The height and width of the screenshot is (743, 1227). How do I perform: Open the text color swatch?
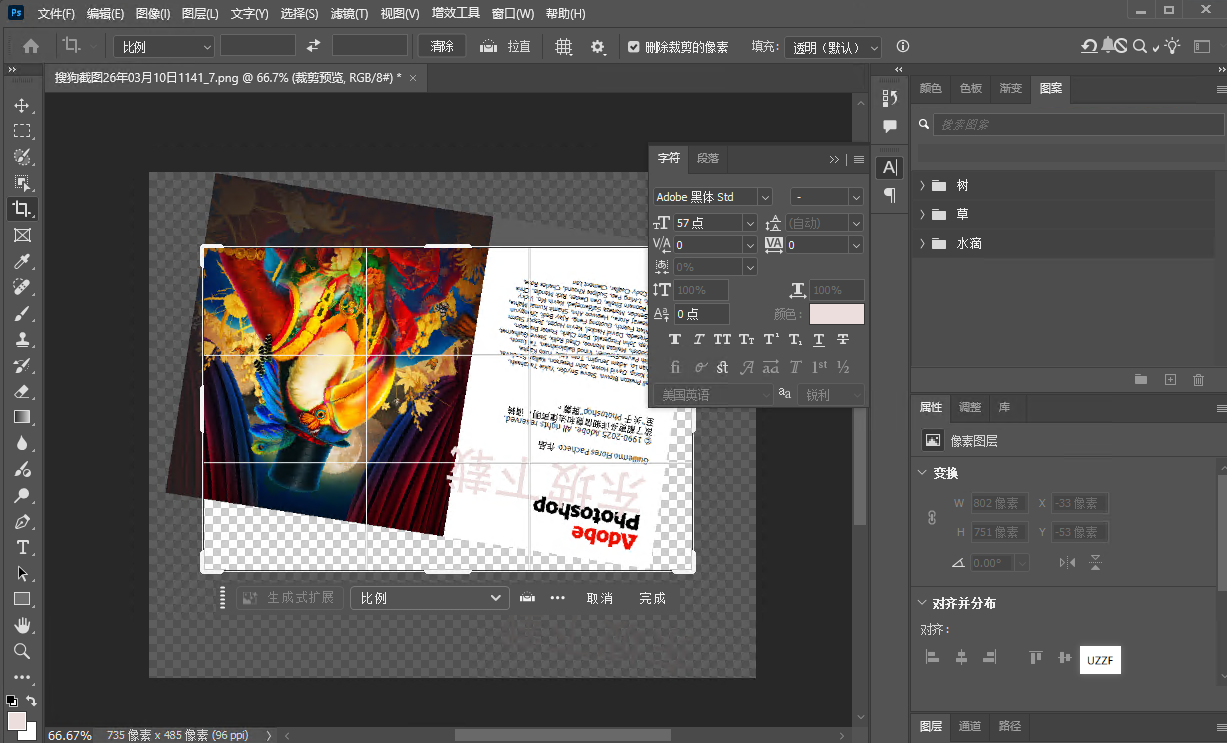pyautogui.click(x=837, y=314)
